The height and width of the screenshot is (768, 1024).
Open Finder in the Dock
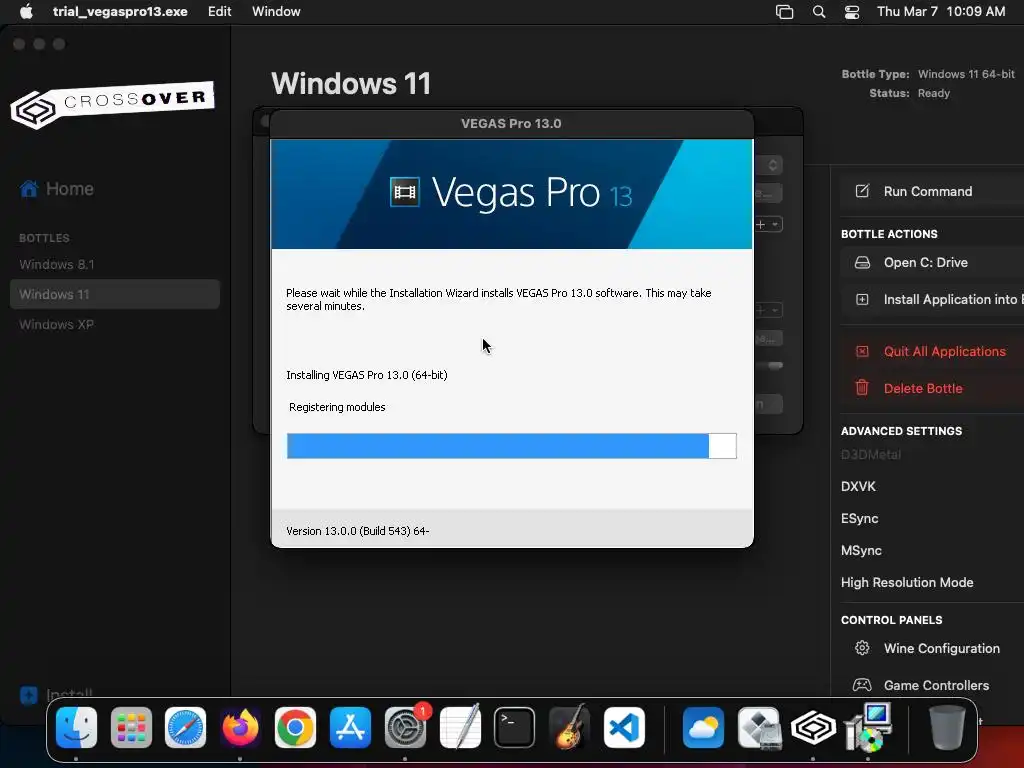tap(76, 727)
